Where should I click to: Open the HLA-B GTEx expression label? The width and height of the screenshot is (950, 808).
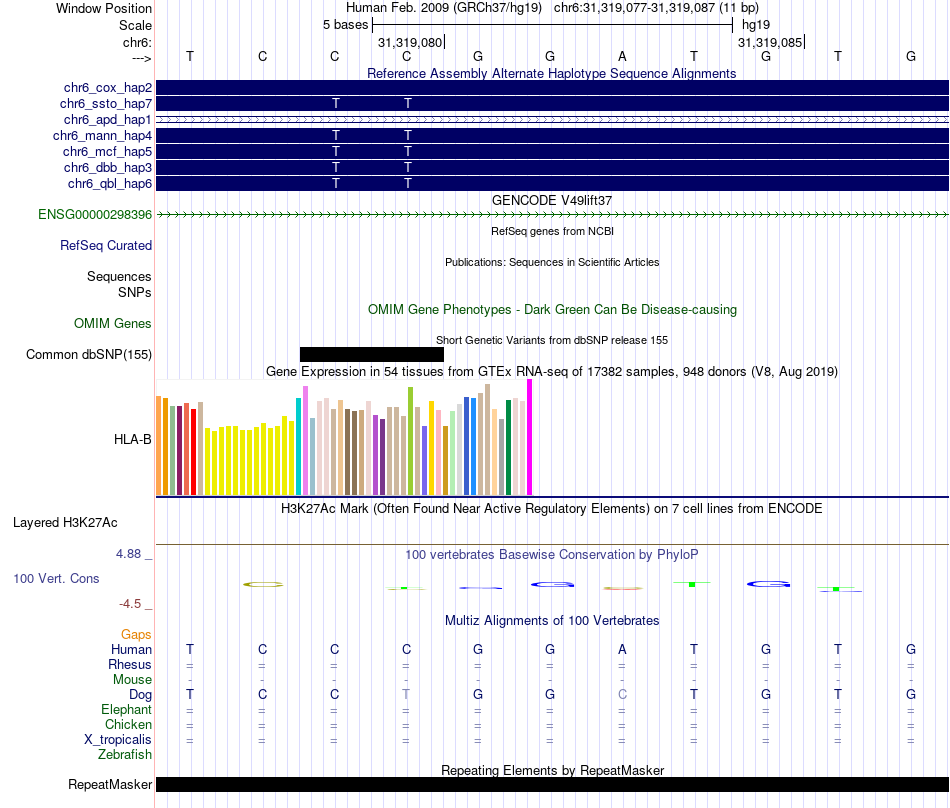click(133, 439)
